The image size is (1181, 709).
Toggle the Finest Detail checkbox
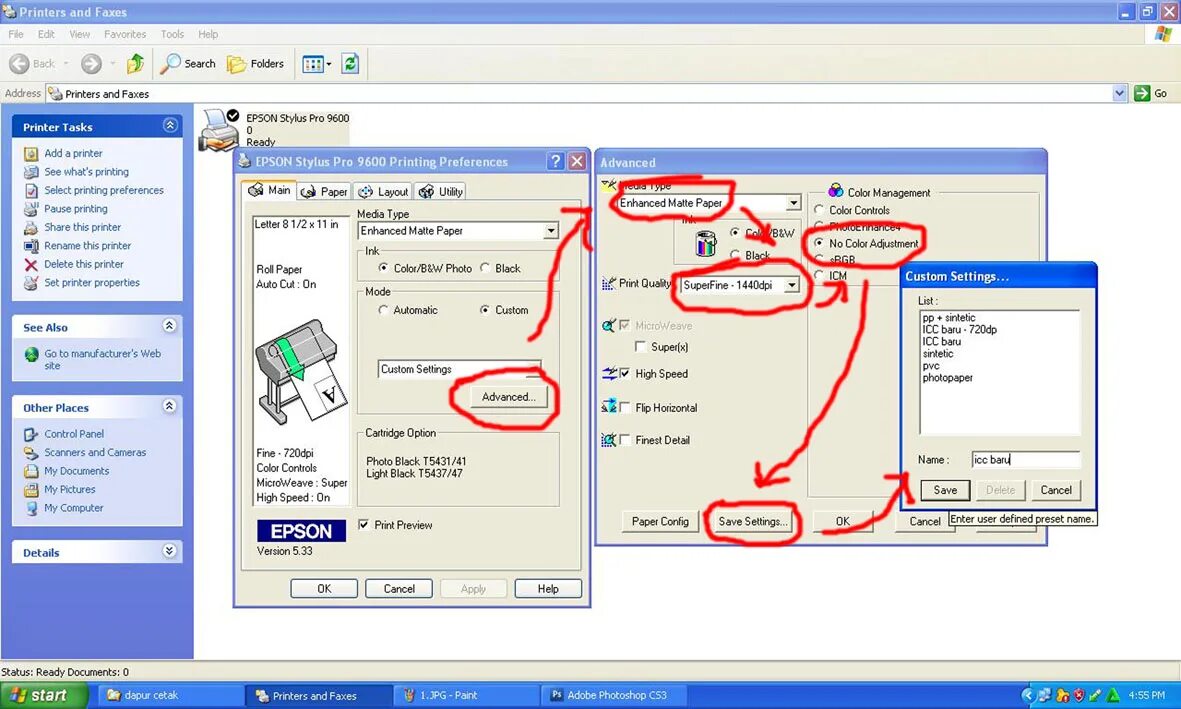click(624, 440)
